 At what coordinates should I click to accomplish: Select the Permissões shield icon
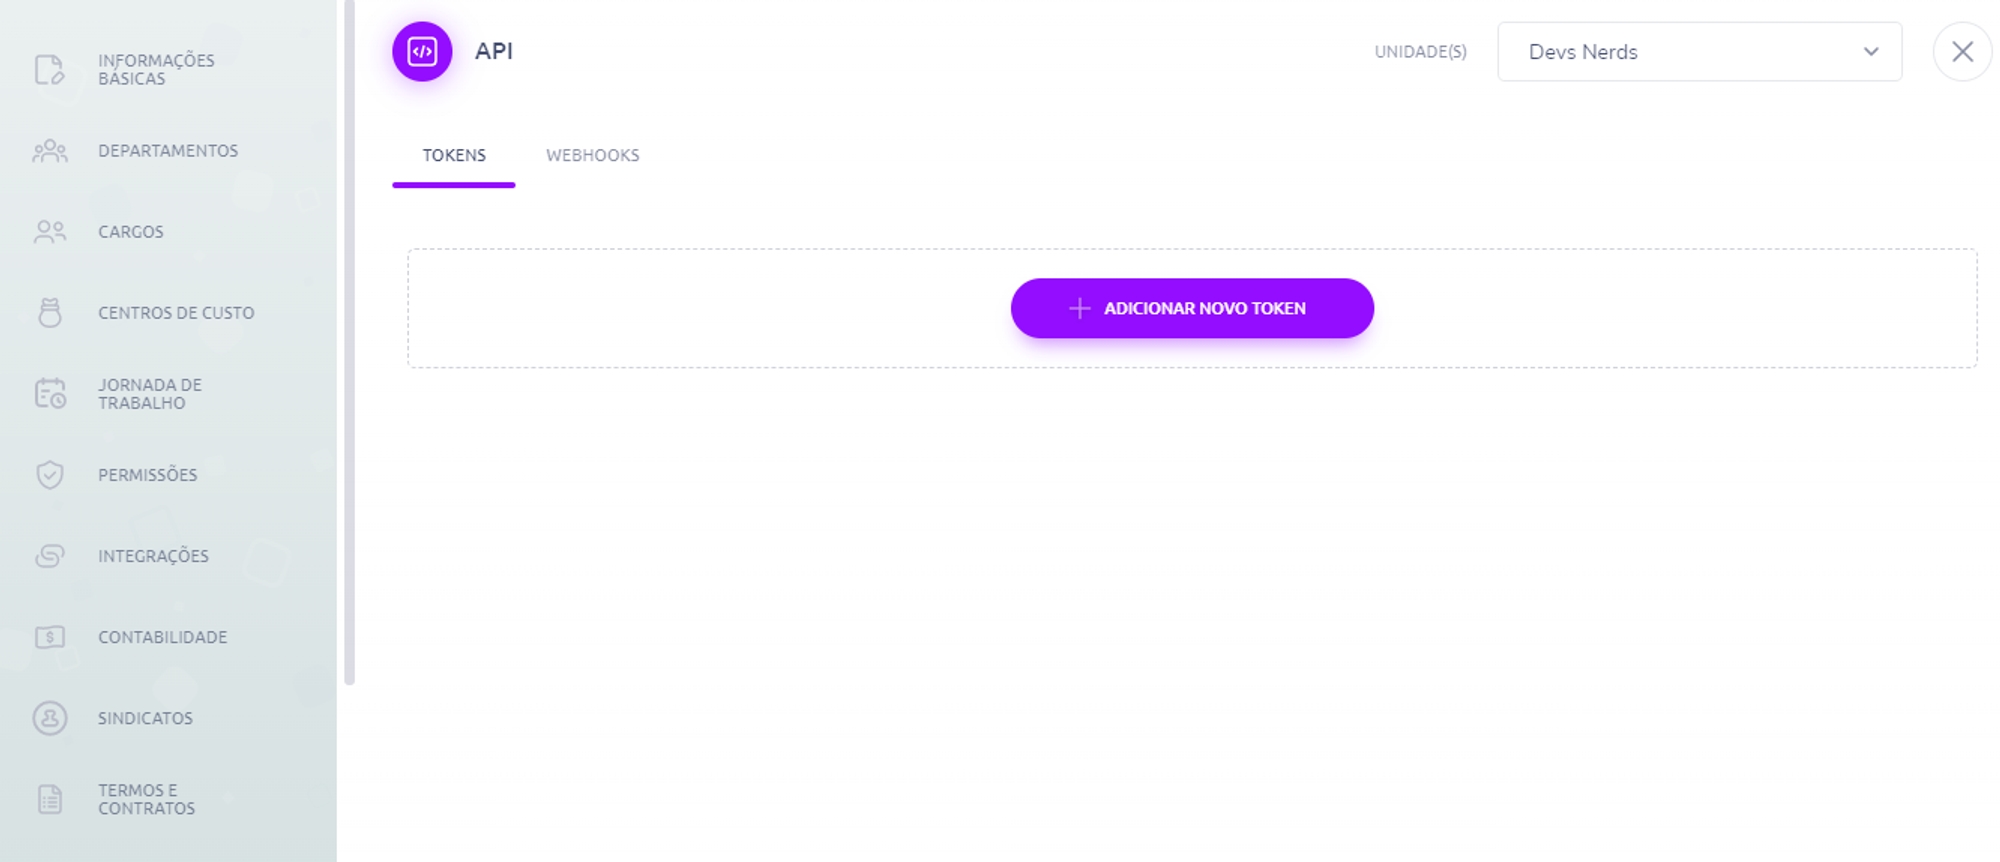pos(49,475)
